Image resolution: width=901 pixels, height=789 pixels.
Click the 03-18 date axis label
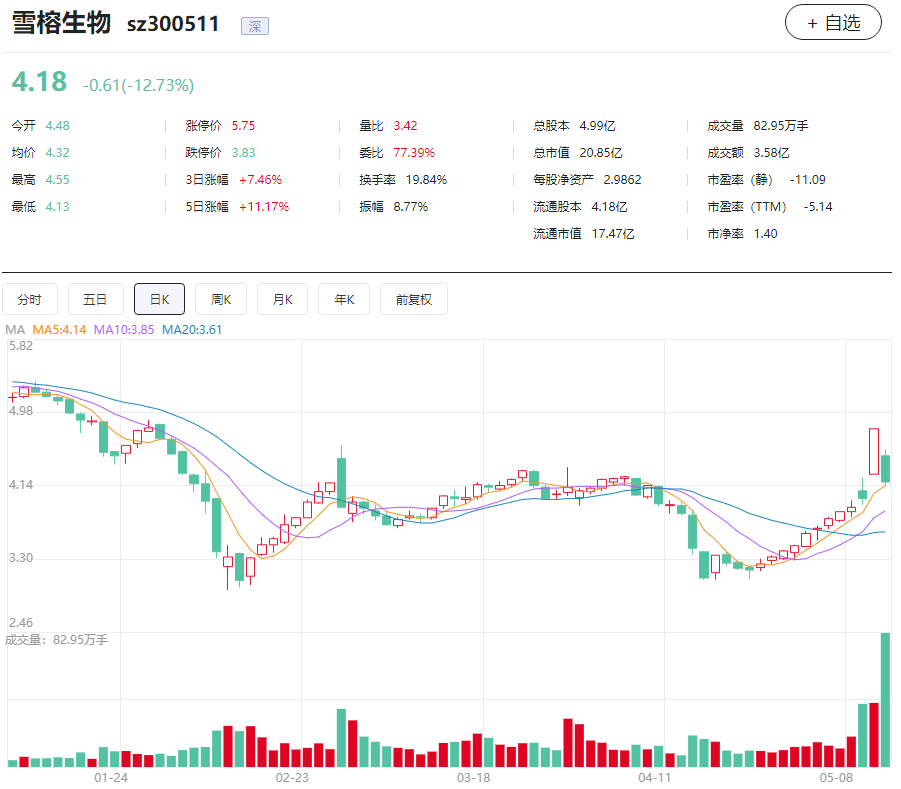[x=473, y=778]
